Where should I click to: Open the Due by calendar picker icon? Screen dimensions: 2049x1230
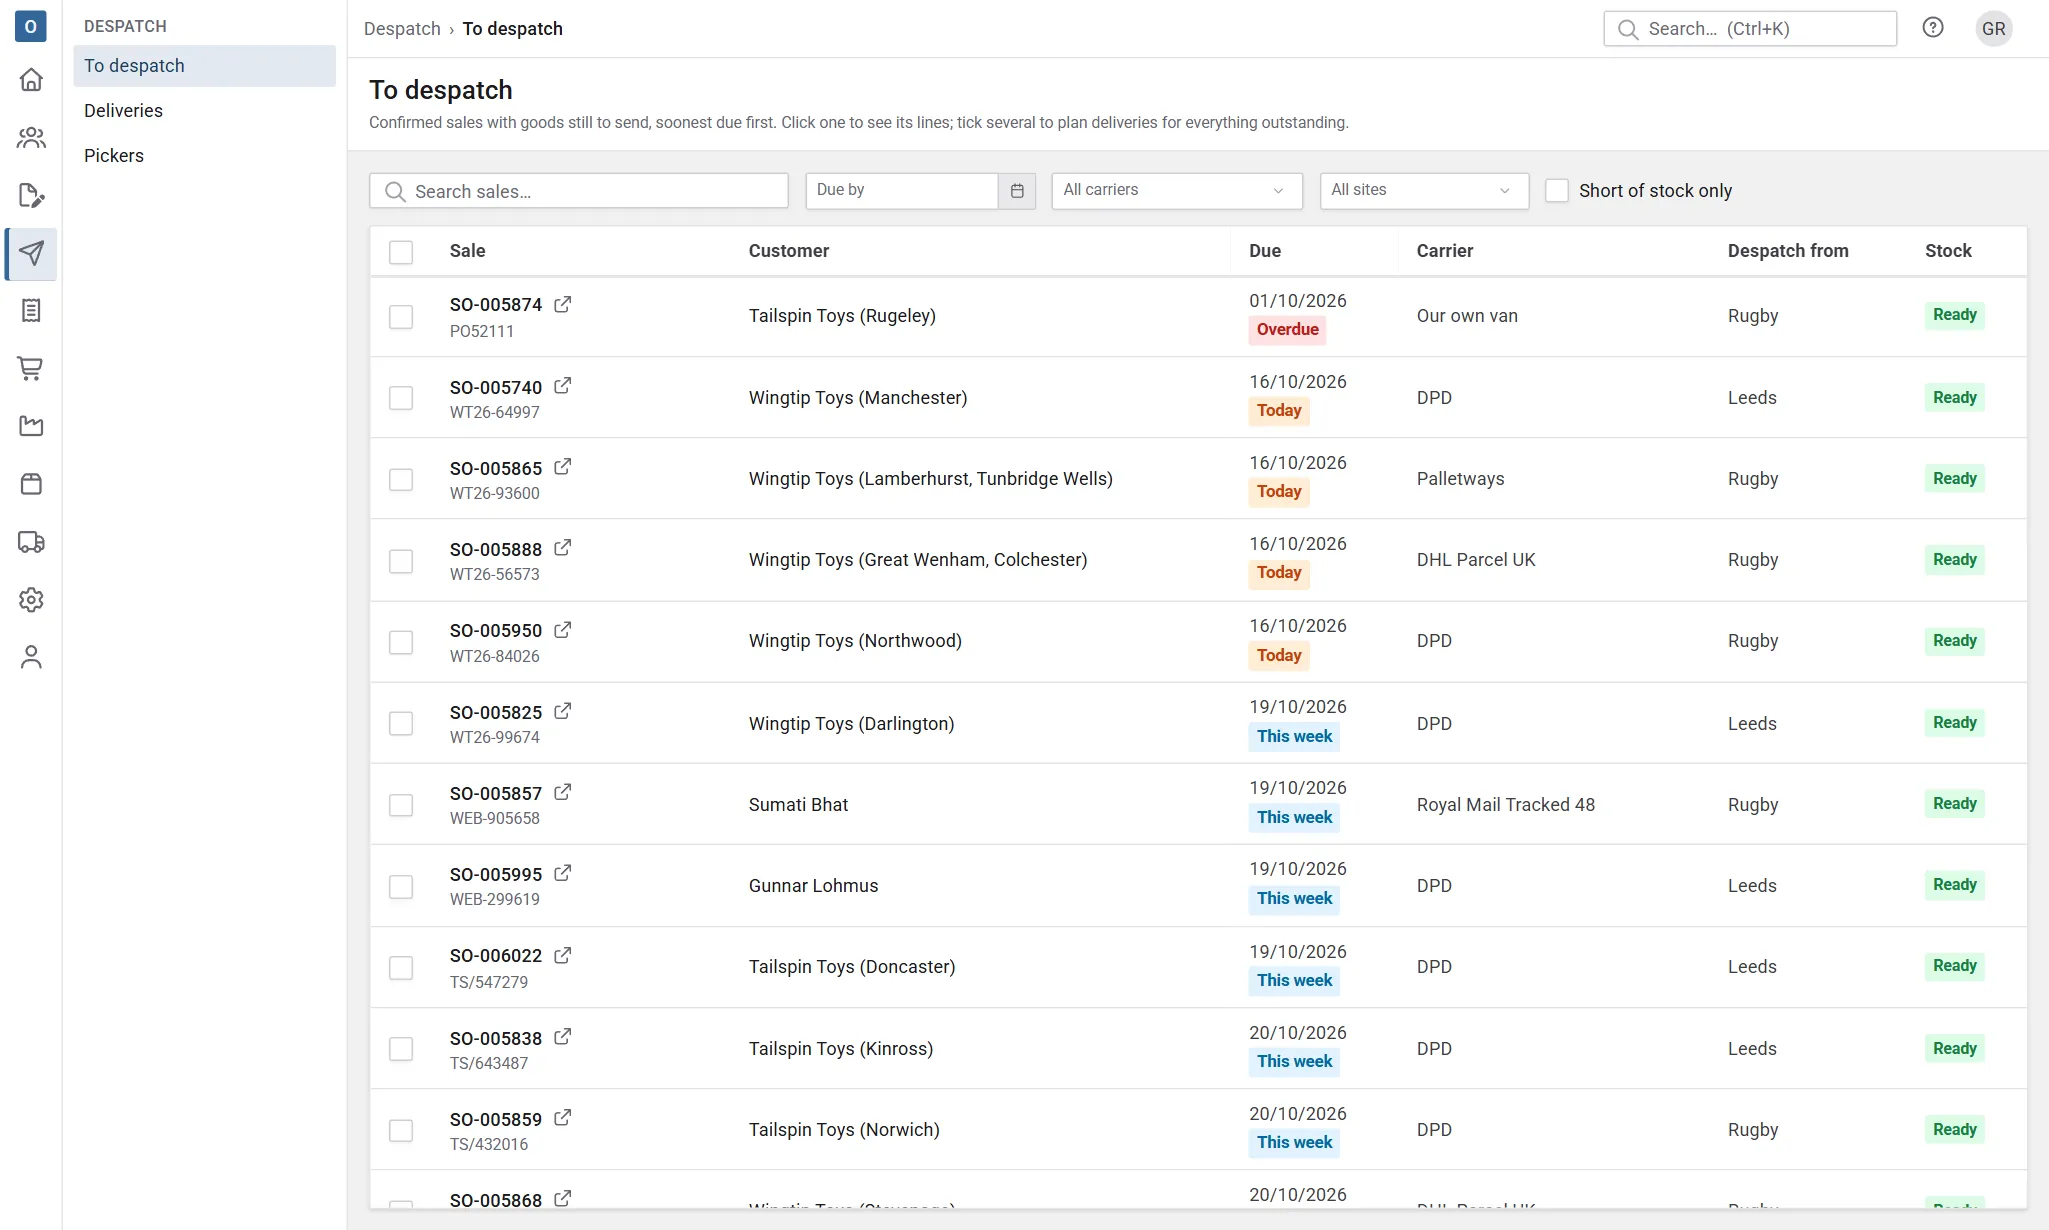(x=1017, y=191)
